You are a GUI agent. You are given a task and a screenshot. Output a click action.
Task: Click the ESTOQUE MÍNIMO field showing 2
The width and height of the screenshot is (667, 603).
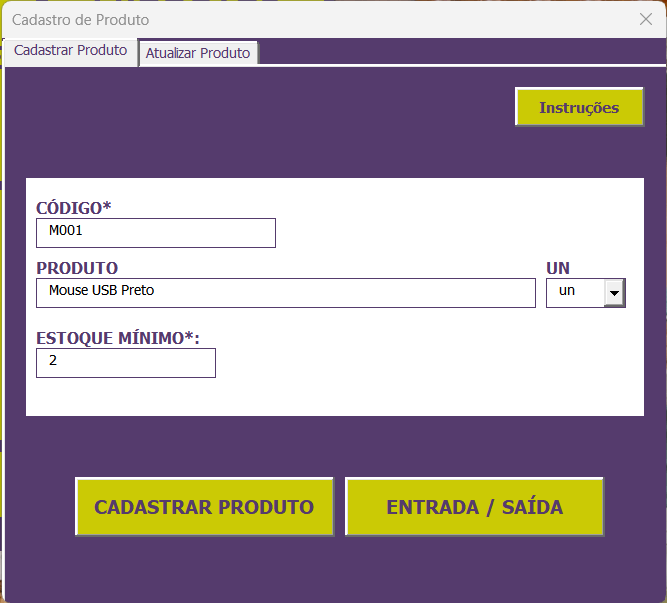(125, 363)
